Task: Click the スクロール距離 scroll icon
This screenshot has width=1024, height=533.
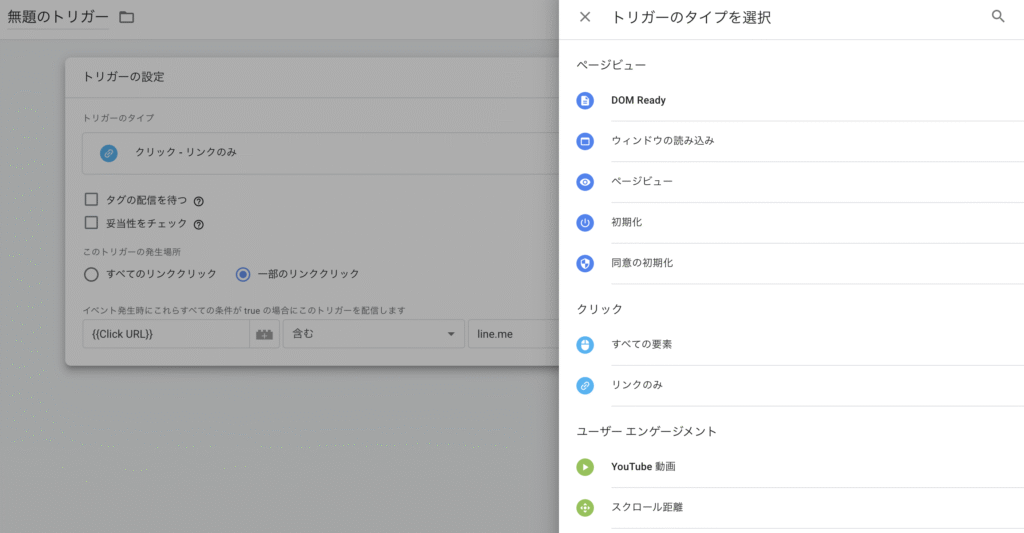Action: click(x=585, y=508)
